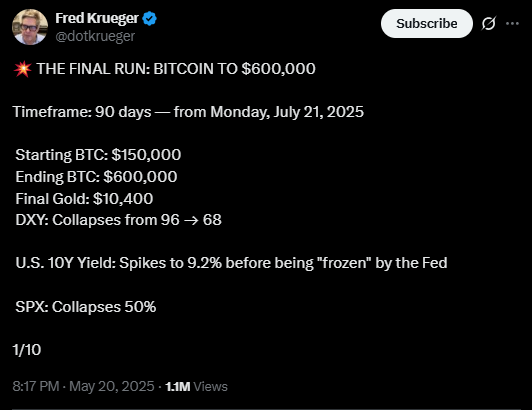Click the blue verified checkmark badge
532x410 pixels.
coord(149,18)
